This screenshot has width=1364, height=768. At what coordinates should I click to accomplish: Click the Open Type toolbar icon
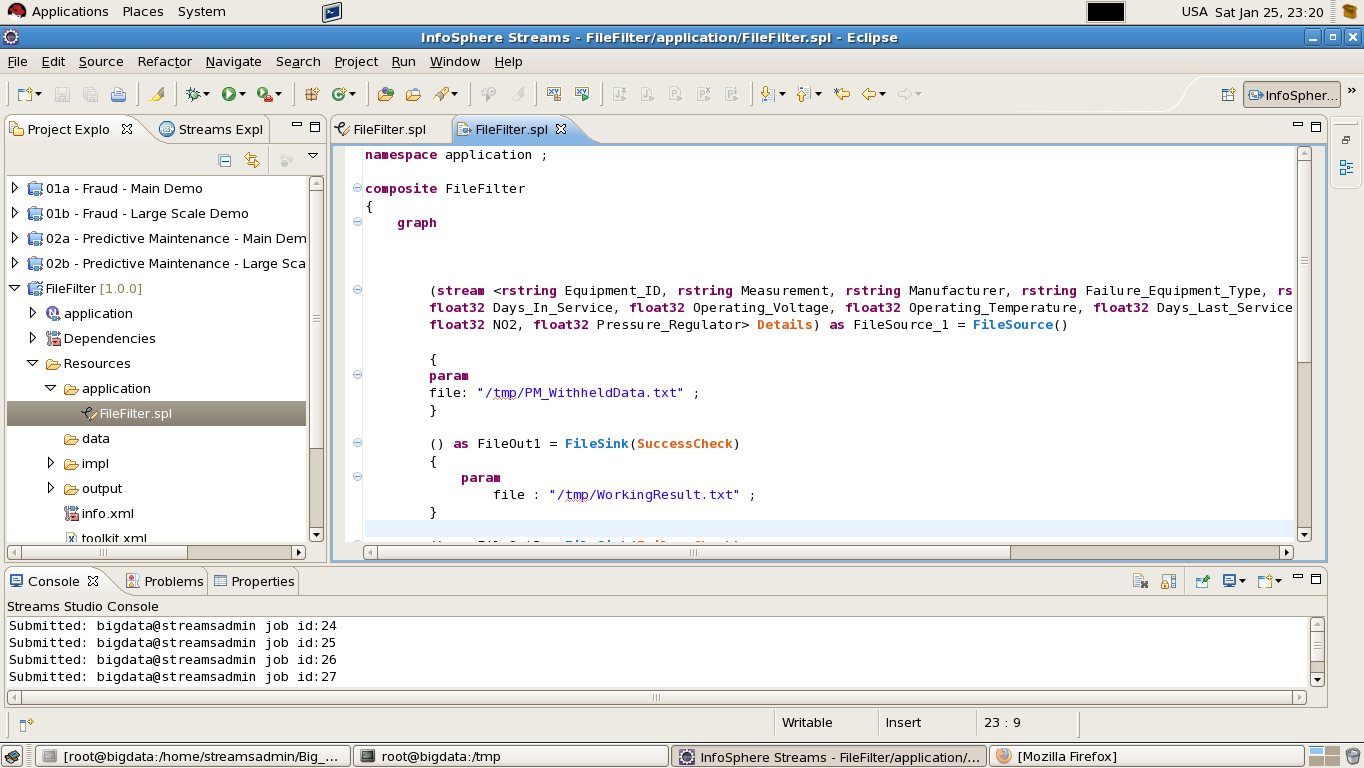386,94
